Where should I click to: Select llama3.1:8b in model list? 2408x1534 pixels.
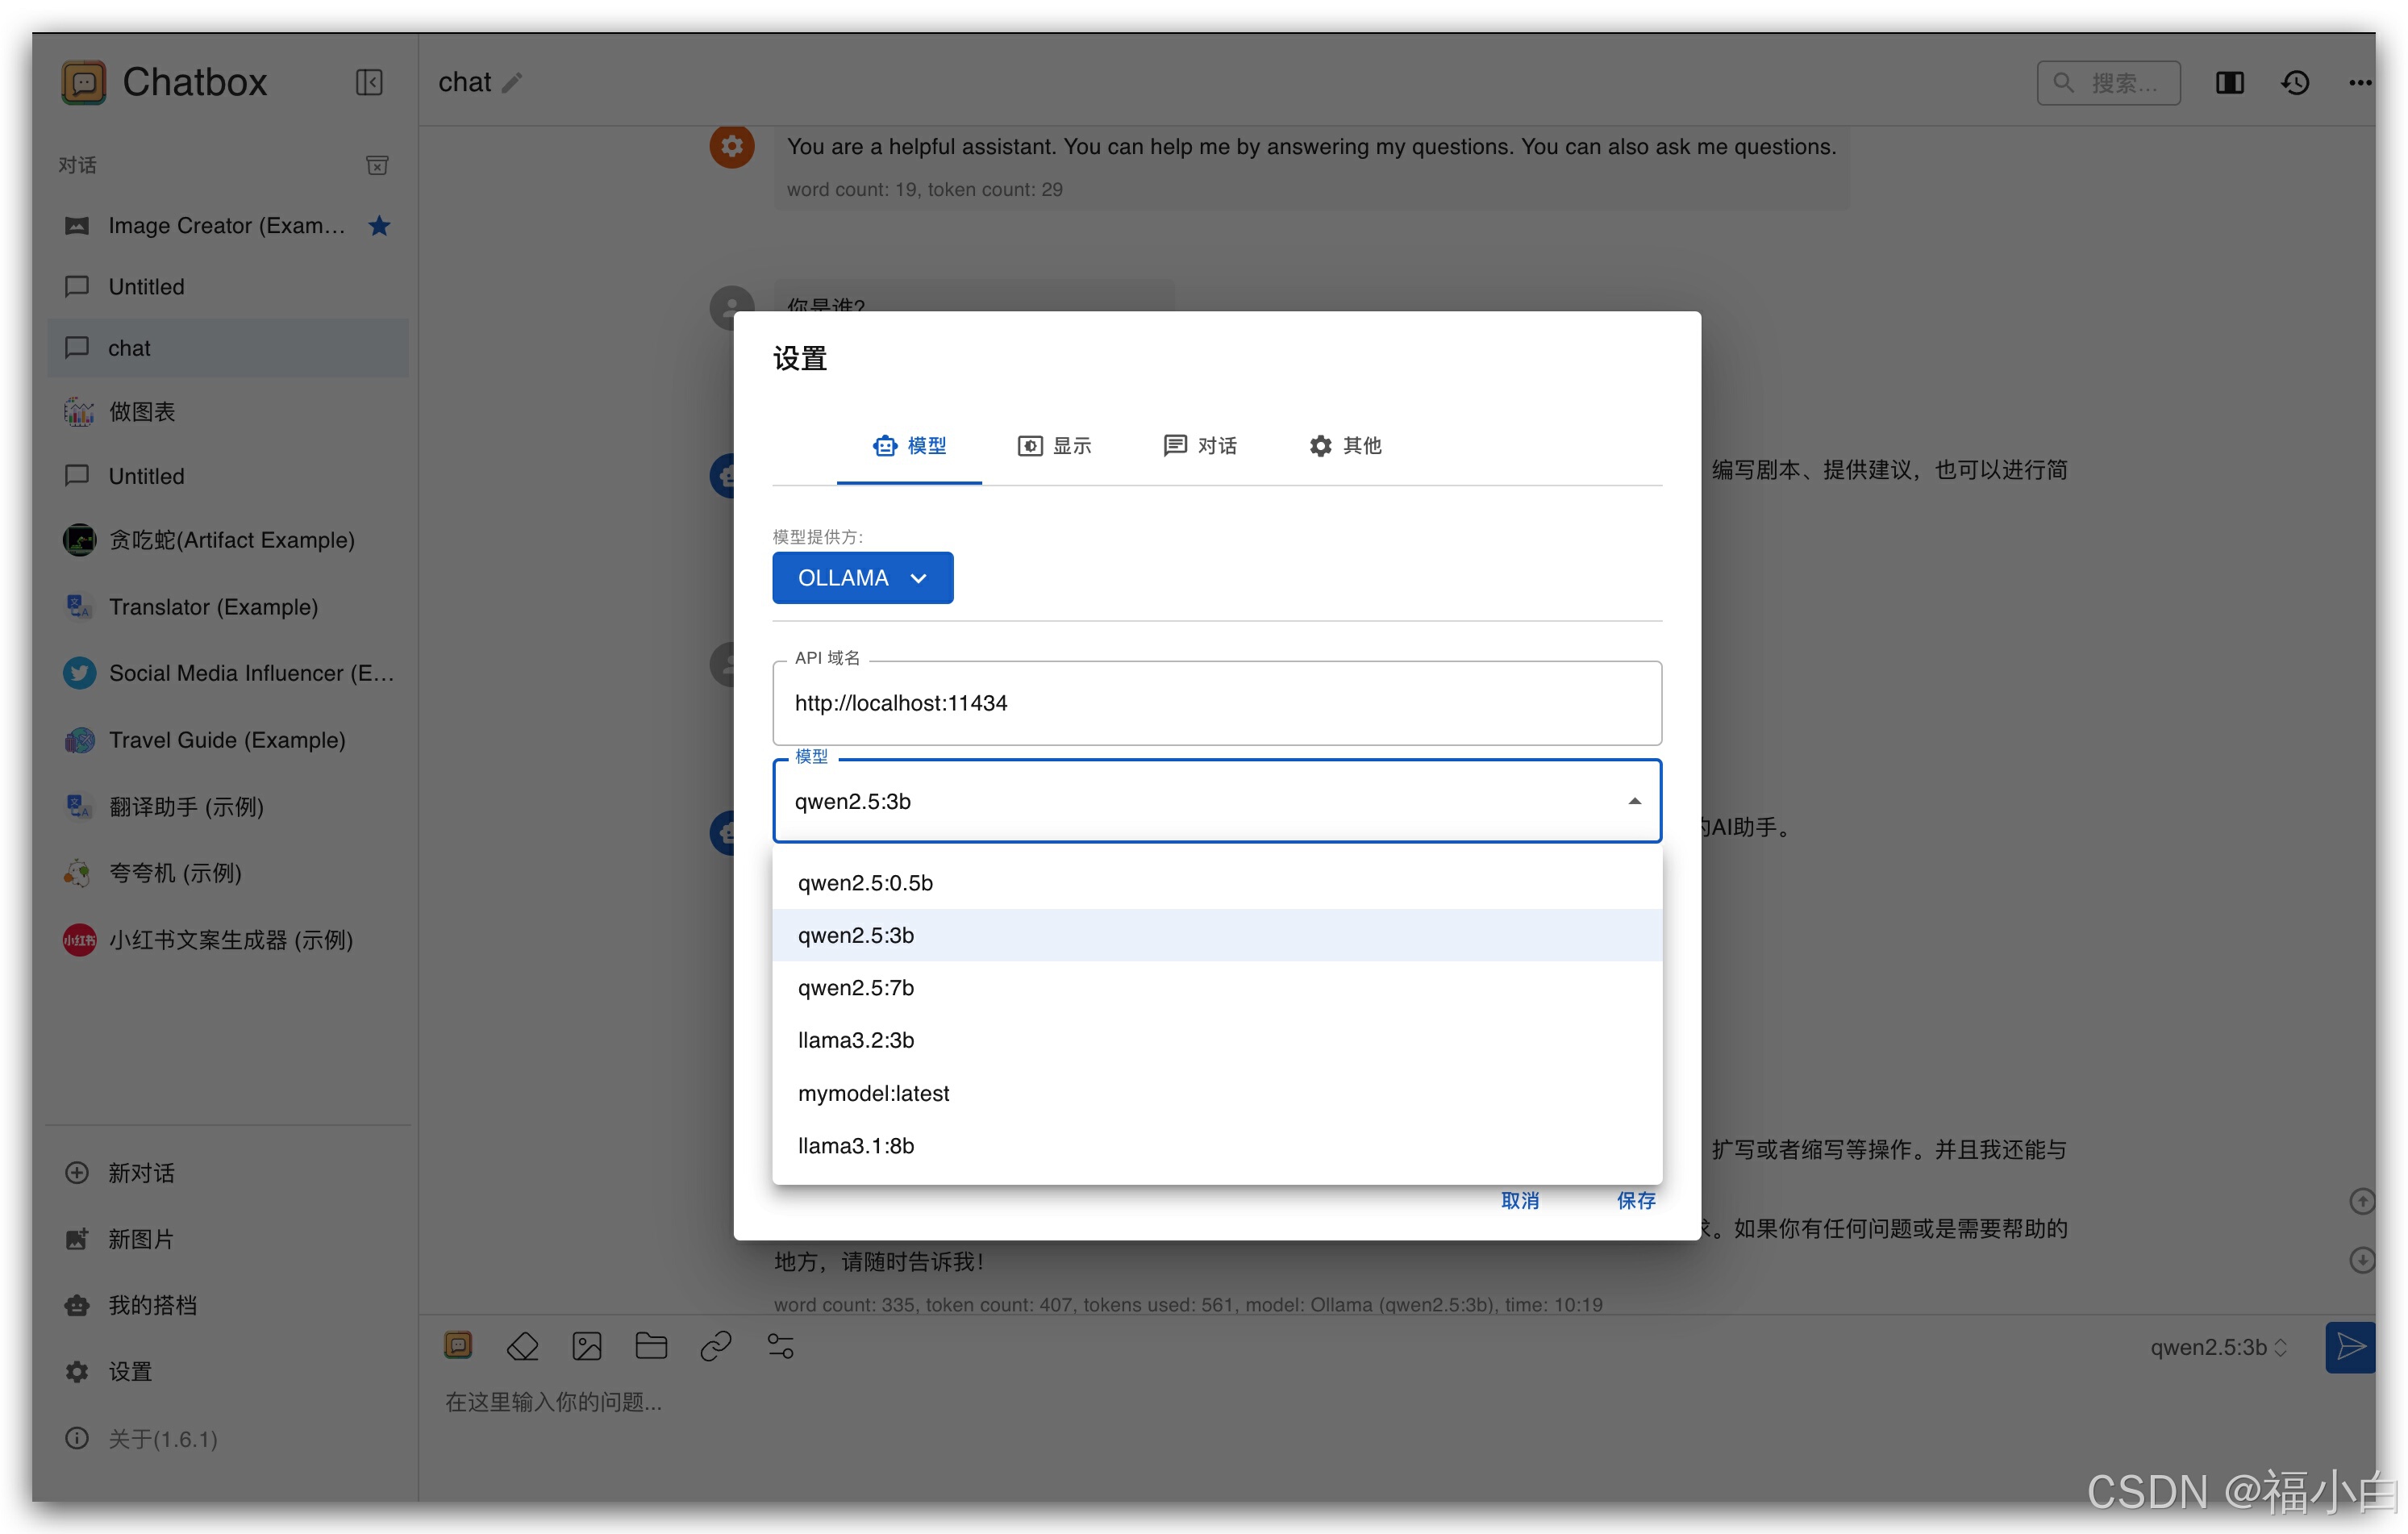tap(856, 1145)
